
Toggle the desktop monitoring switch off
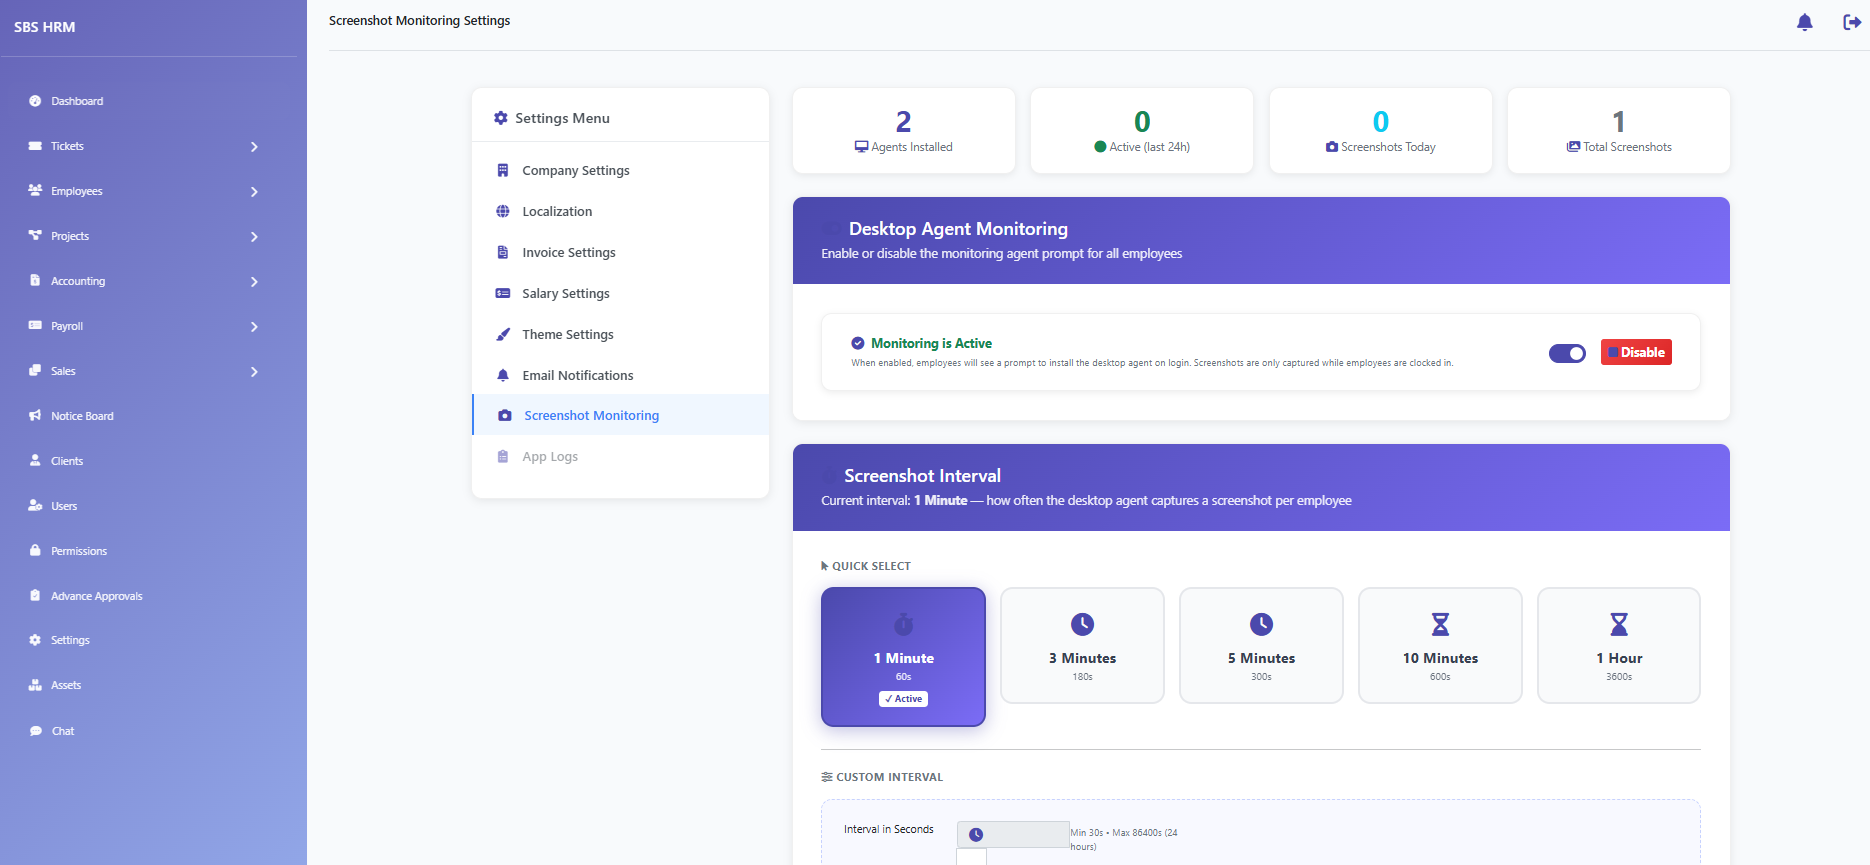[1567, 353]
